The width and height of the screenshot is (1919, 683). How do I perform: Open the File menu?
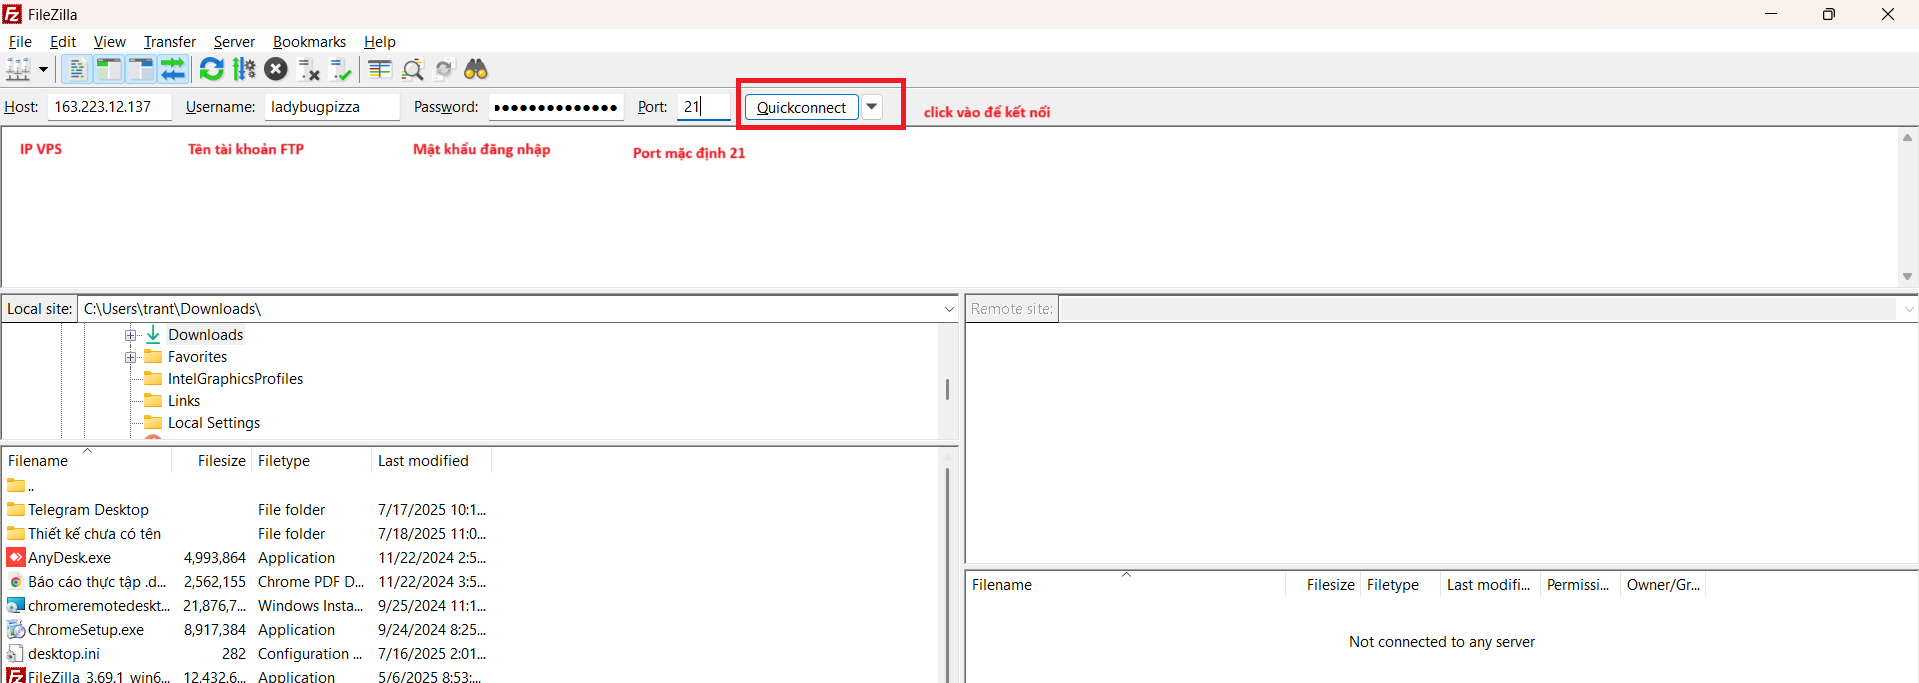point(20,42)
